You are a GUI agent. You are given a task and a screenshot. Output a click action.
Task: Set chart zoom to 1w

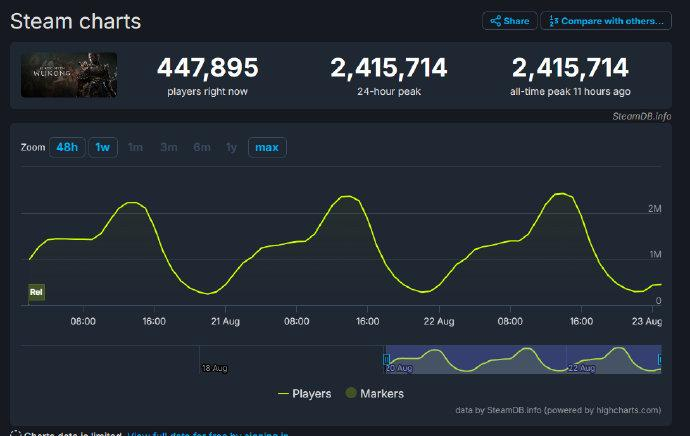(x=102, y=147)
